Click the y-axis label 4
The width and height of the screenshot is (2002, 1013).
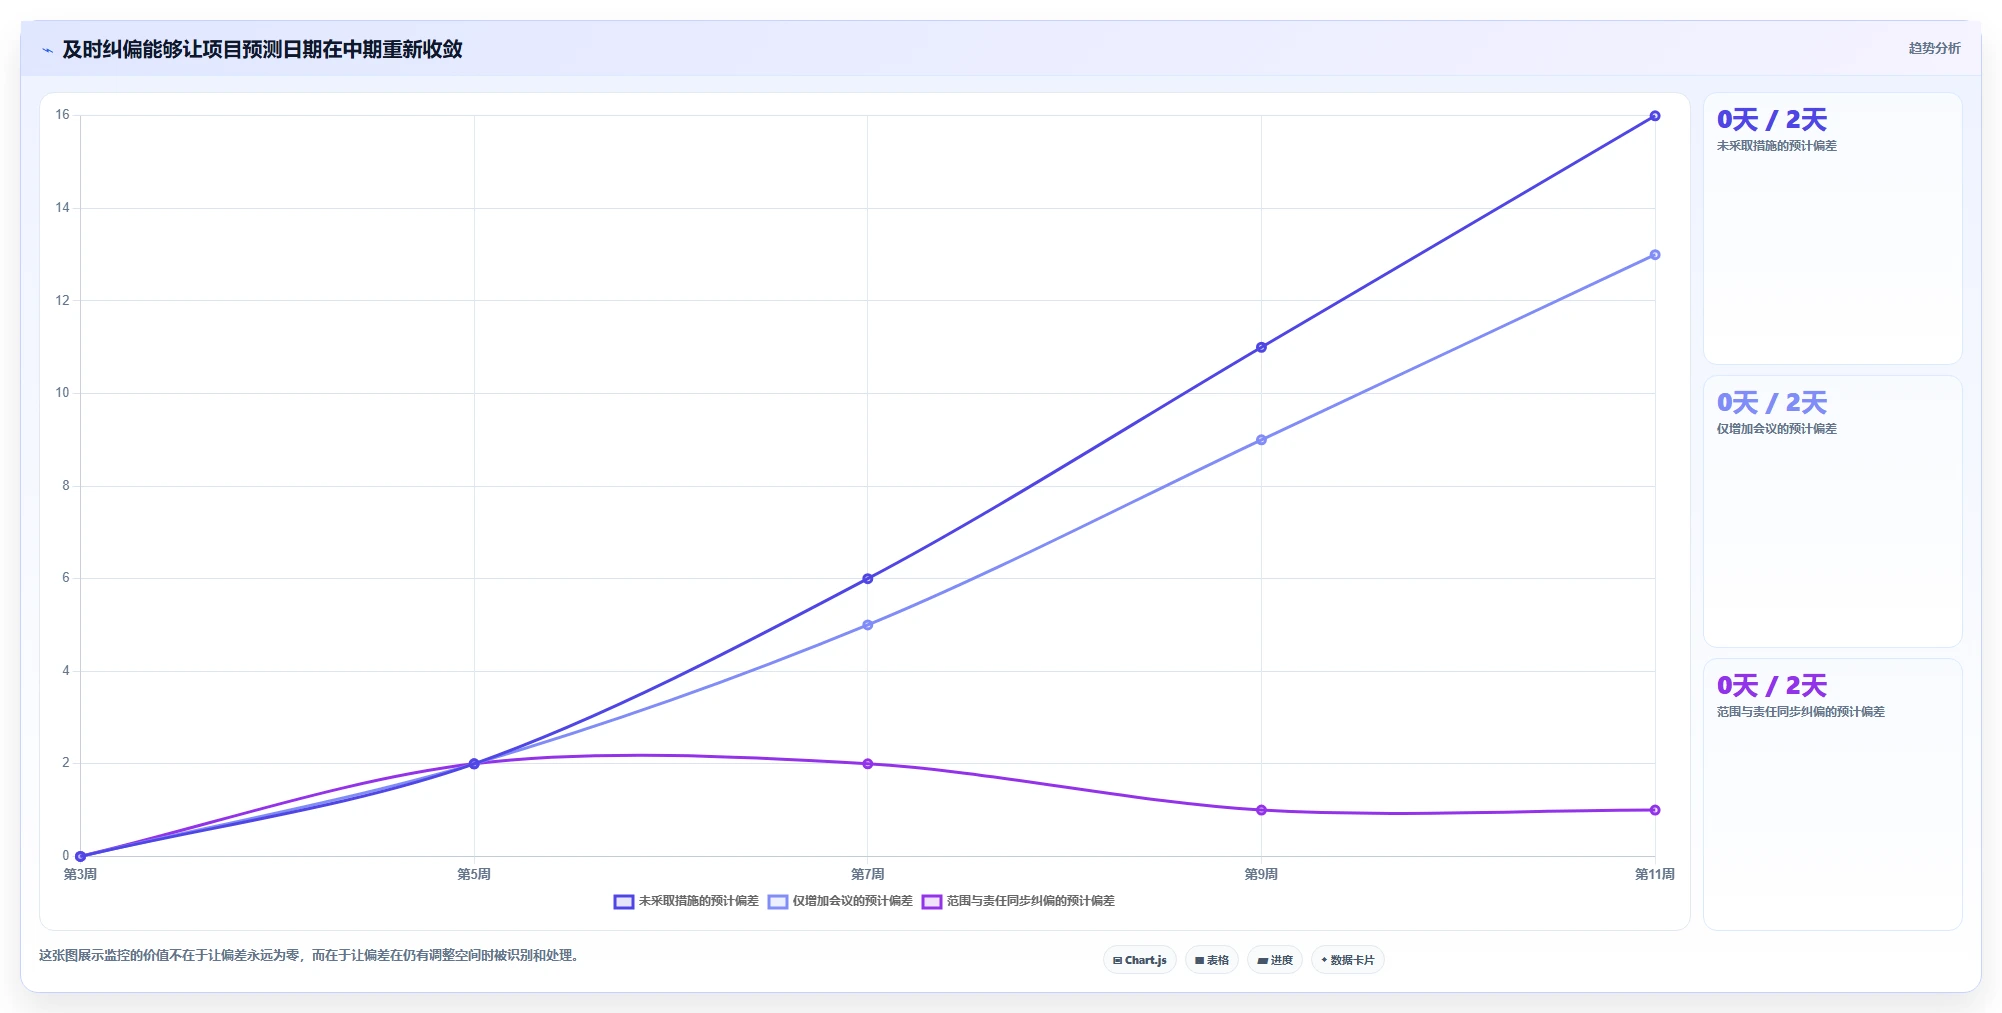[x=66, y=671]
